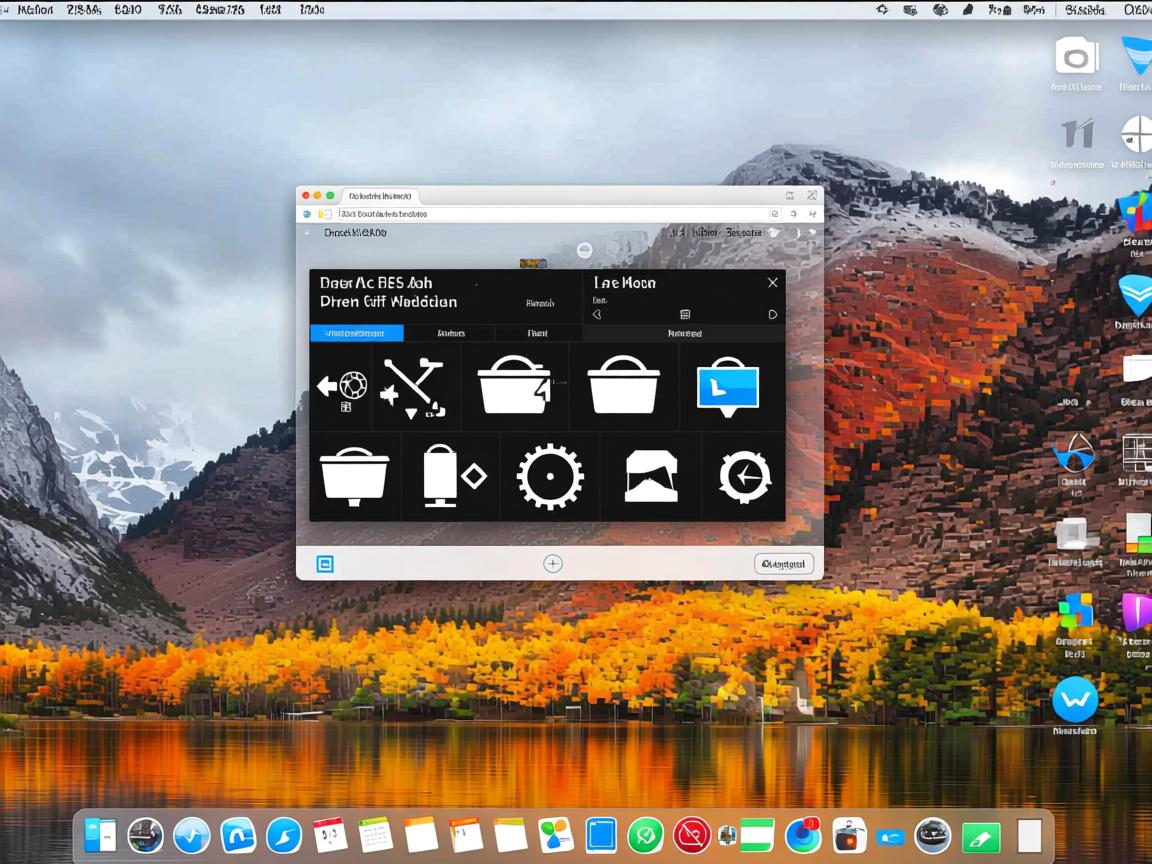Select the clock gear icon tile

click(744, 477)
